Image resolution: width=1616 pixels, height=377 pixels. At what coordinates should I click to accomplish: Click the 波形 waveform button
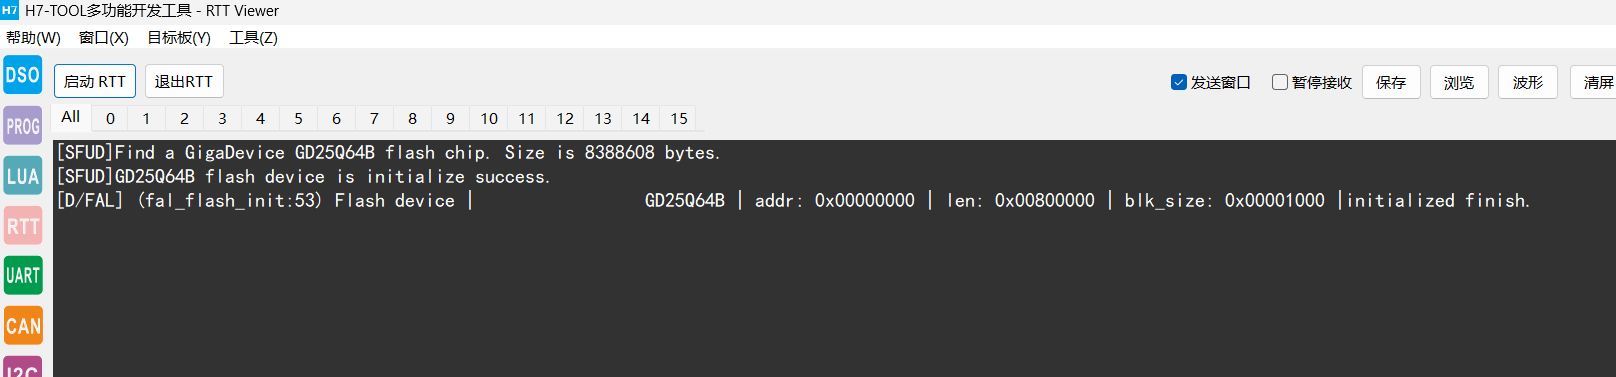[1528, 82]
